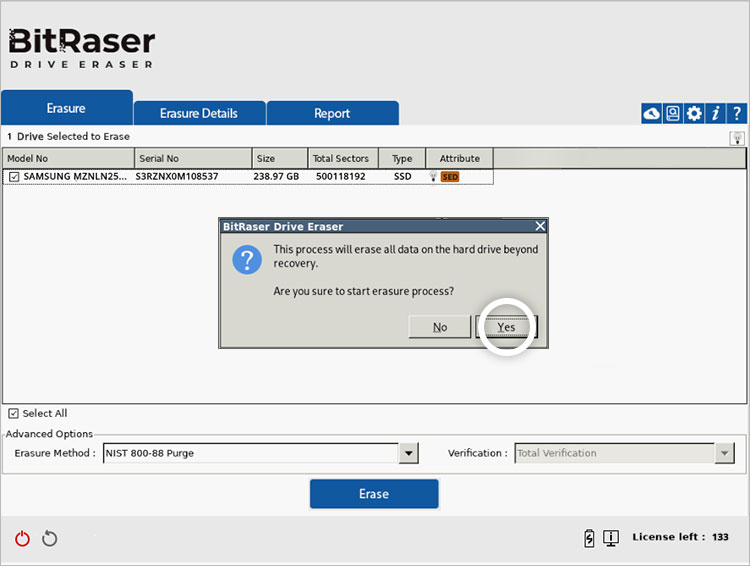The width and height of the screenshot is (750, 566).
Task: Sort by Size column header
Action: point(280,158)
